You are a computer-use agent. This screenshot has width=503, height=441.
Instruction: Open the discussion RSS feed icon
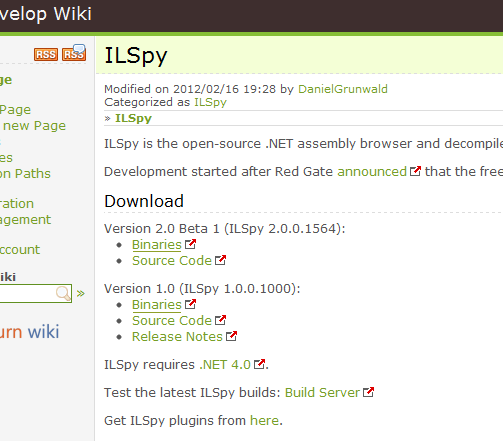pyautogui.click(x=74, y=53)
